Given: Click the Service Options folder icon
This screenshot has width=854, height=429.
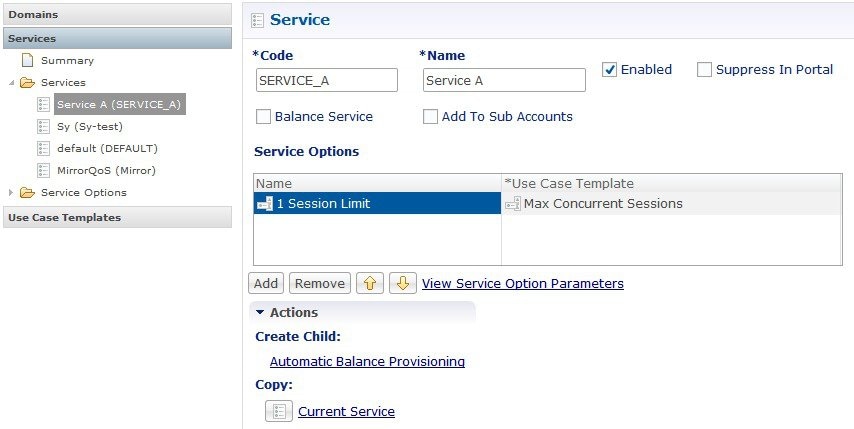Looking at the screenshot, I should point(27,192).
